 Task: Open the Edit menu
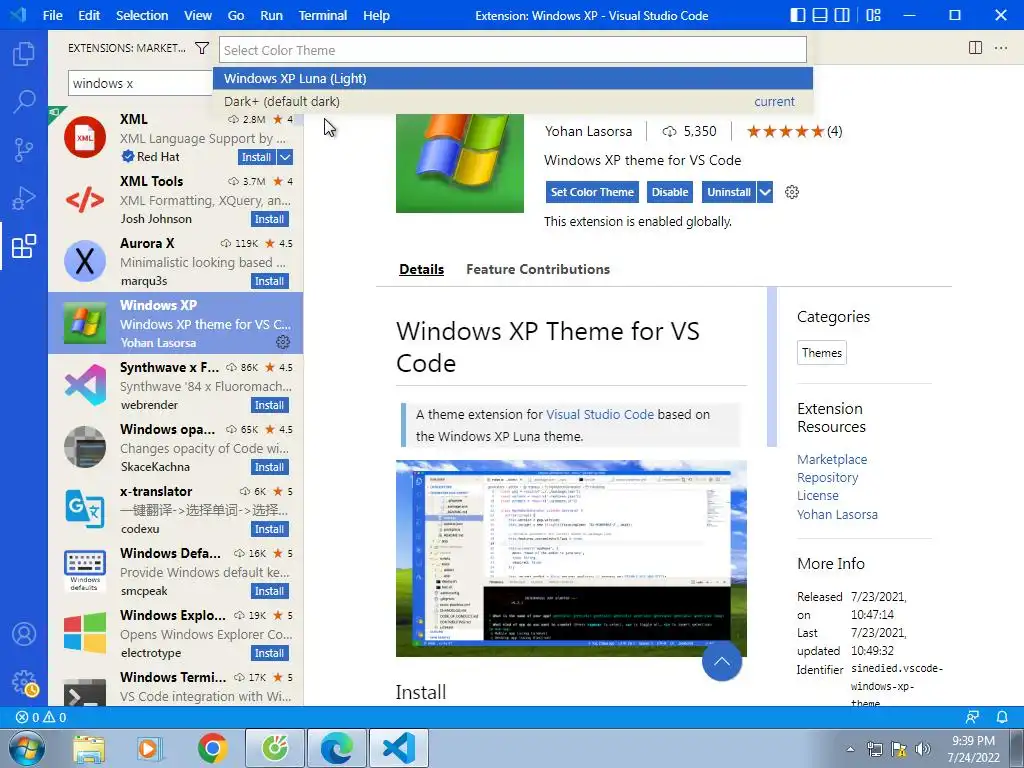(x=89, y=15)
